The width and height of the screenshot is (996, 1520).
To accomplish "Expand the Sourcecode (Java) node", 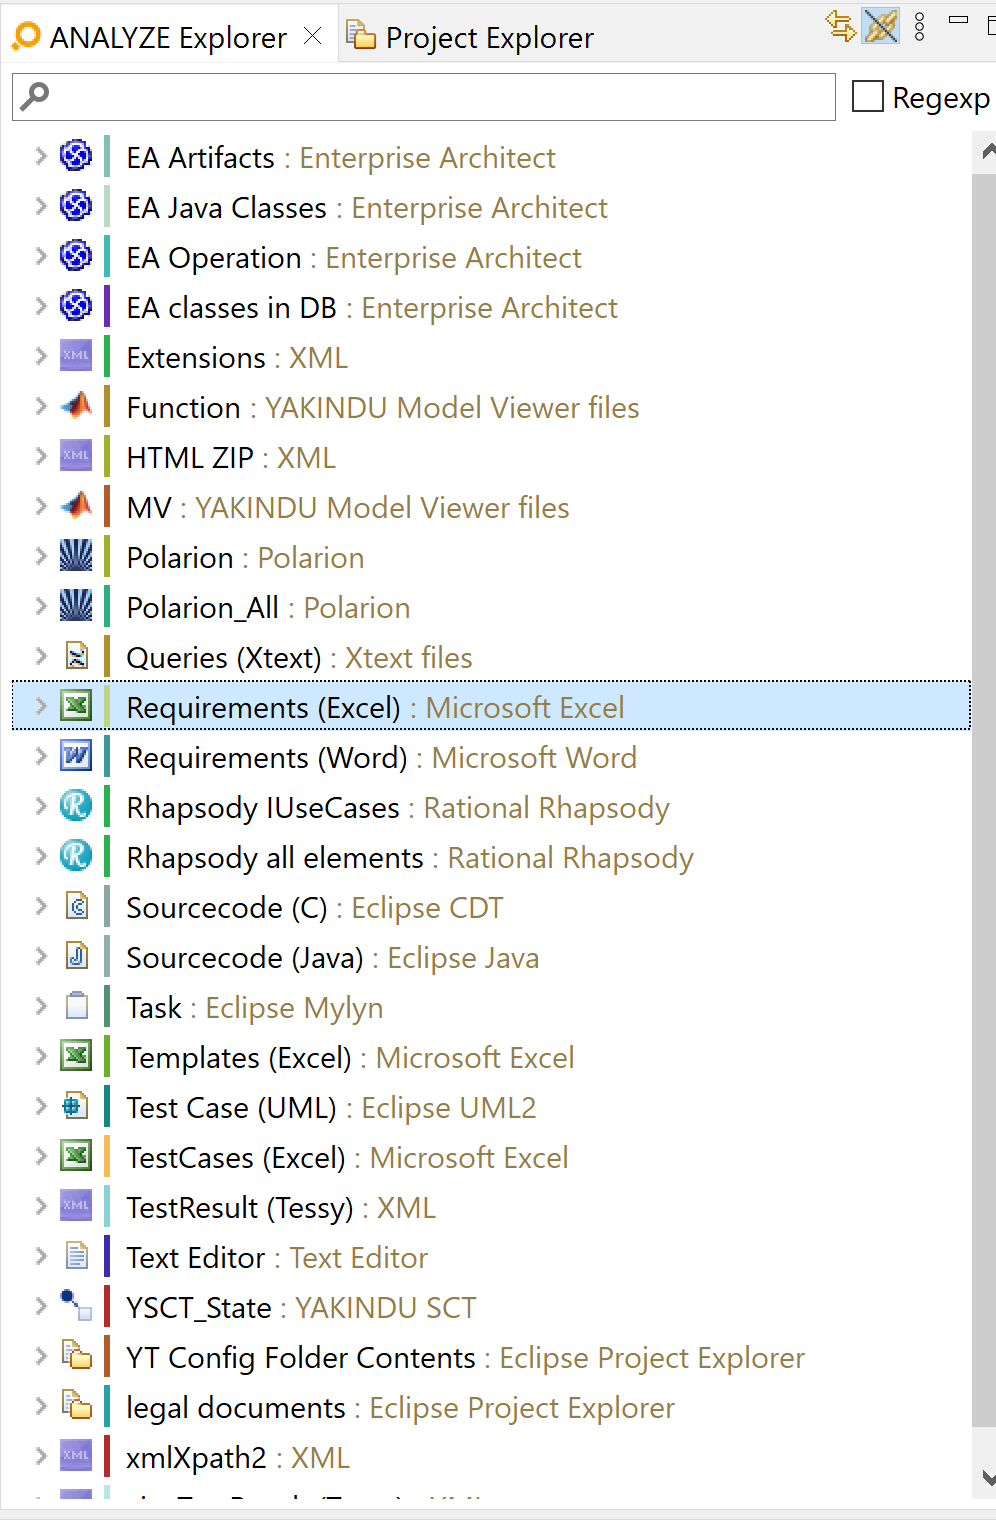I will tap(40, 956).
